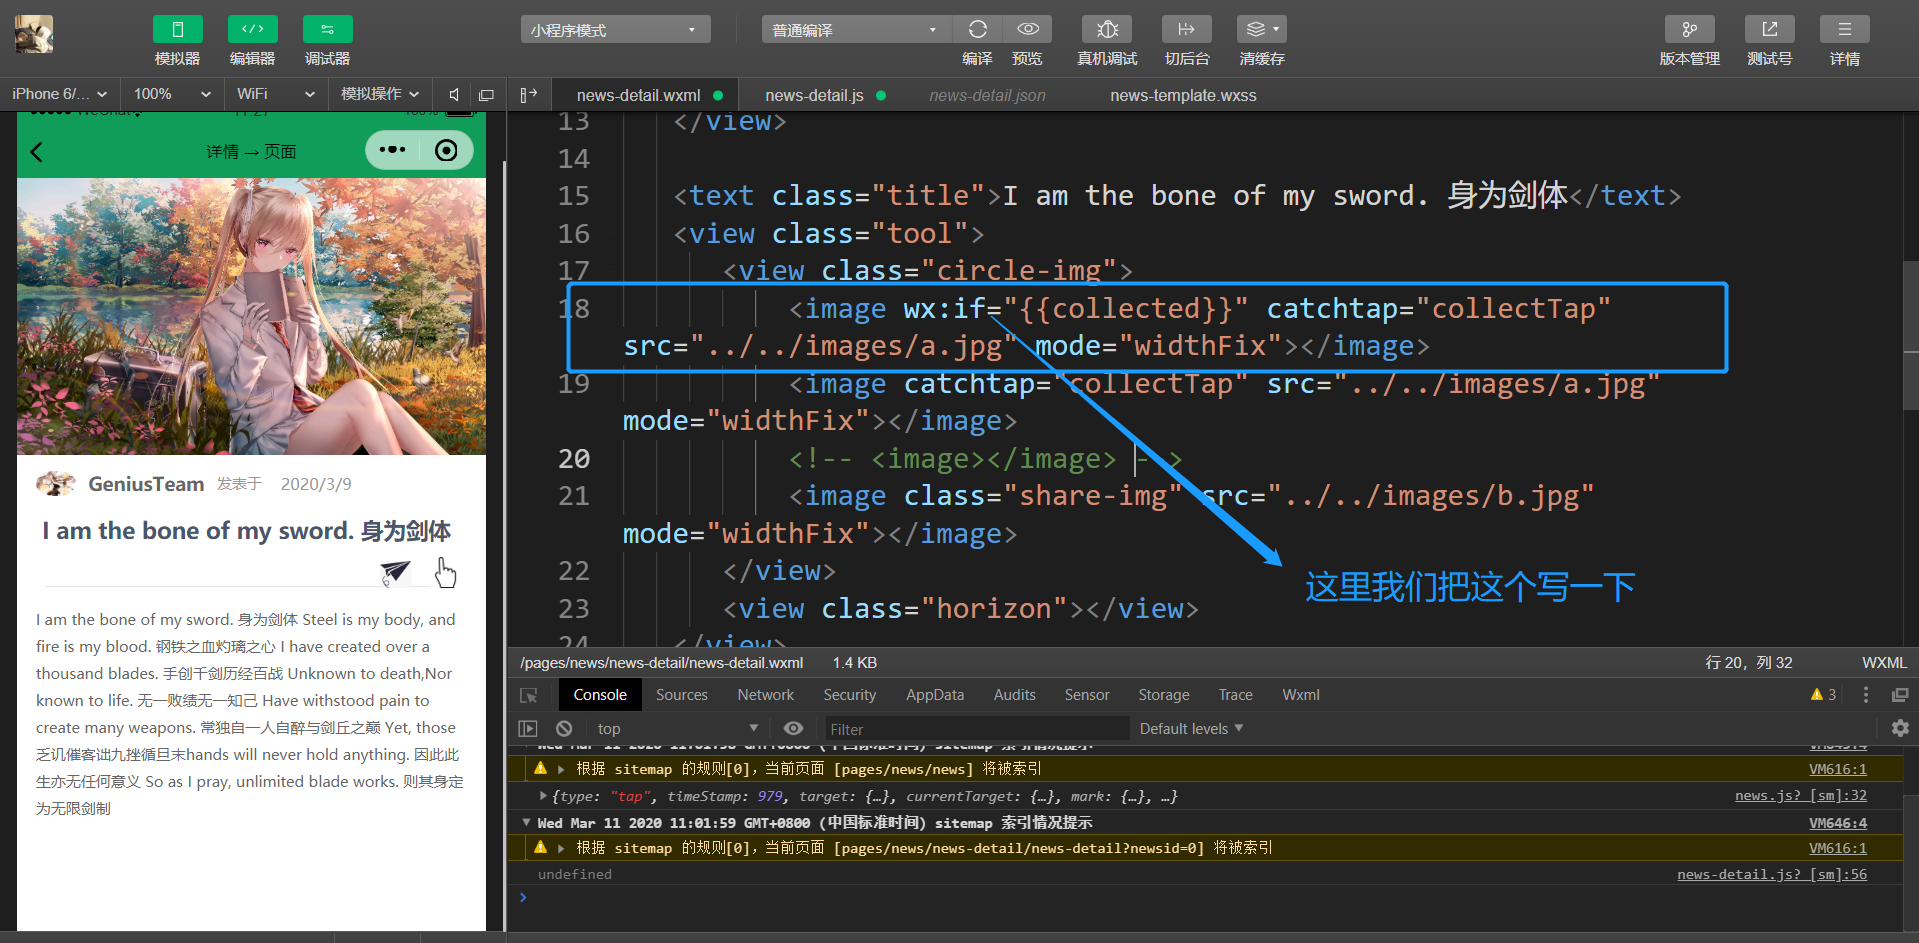Open the news.js? [sm]:32 source link

point(1800,796)
